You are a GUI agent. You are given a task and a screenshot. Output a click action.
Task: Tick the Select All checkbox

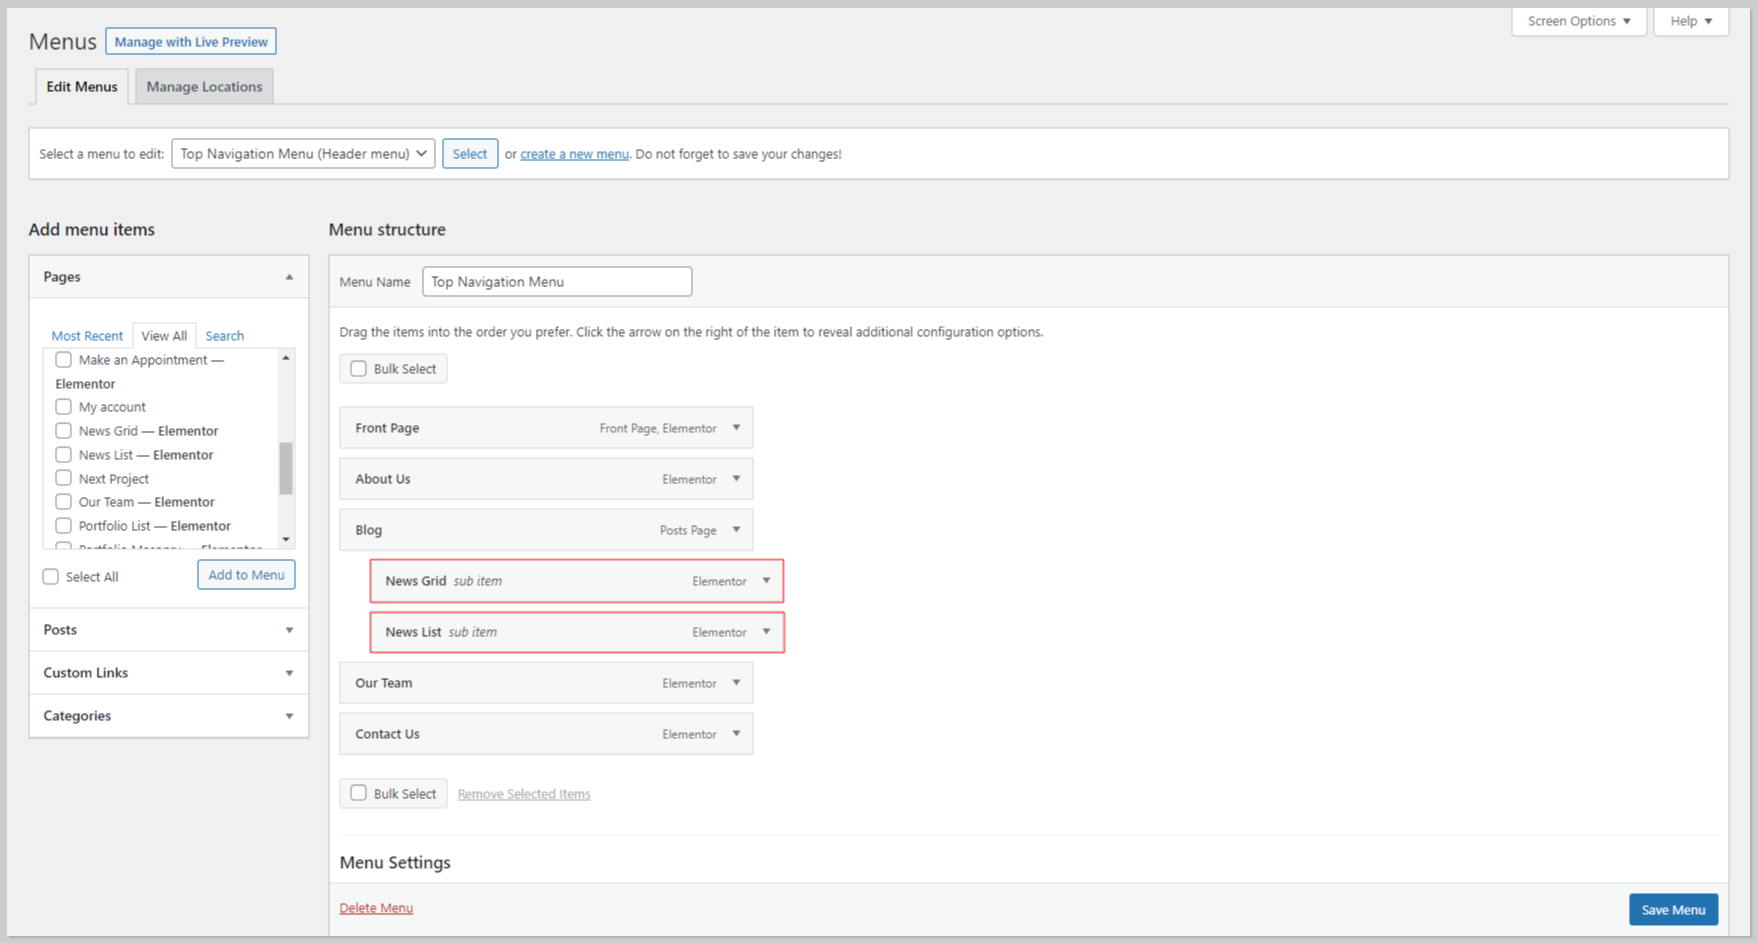click(51, 577)
